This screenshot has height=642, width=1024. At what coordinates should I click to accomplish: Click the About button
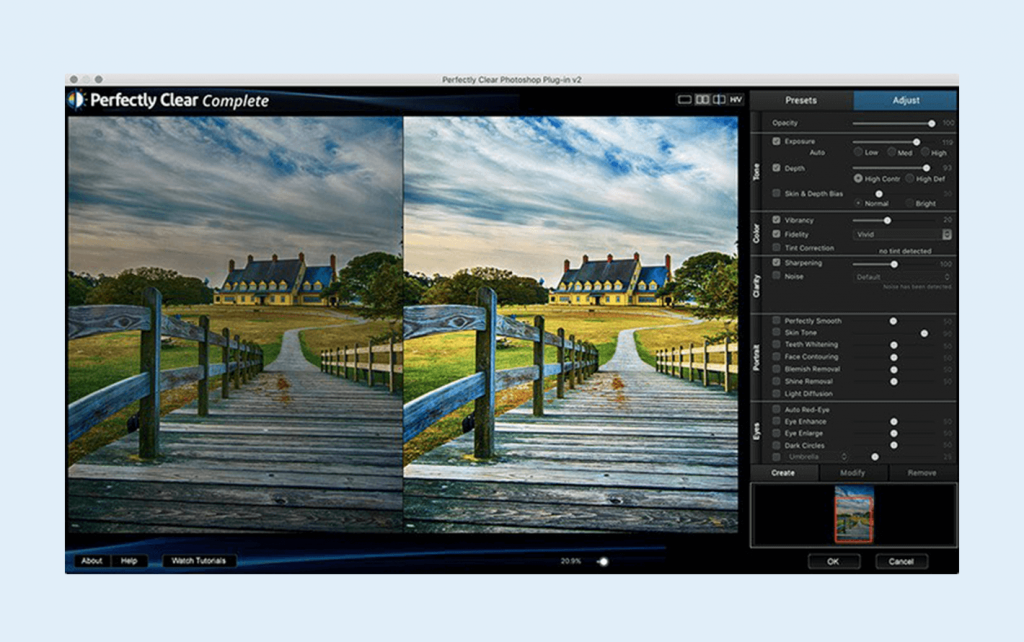(x=92, y=561)
